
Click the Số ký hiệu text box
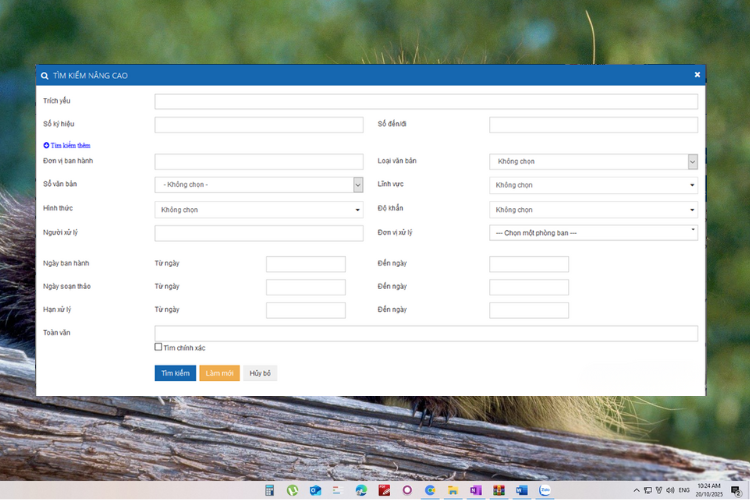coord(259,125)
